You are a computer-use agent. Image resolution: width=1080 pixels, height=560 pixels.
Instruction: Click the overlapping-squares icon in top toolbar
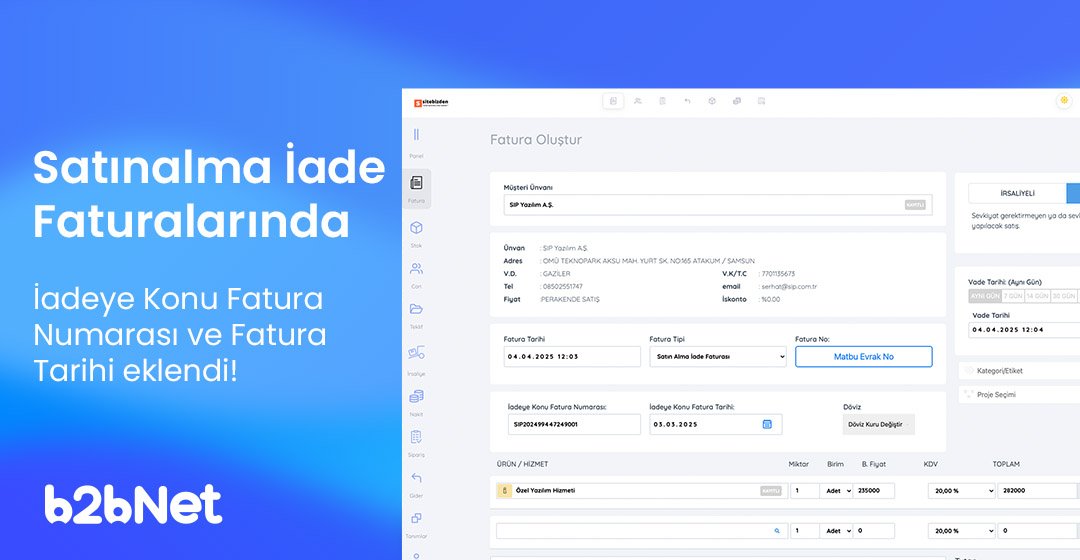tap(737, 101)
